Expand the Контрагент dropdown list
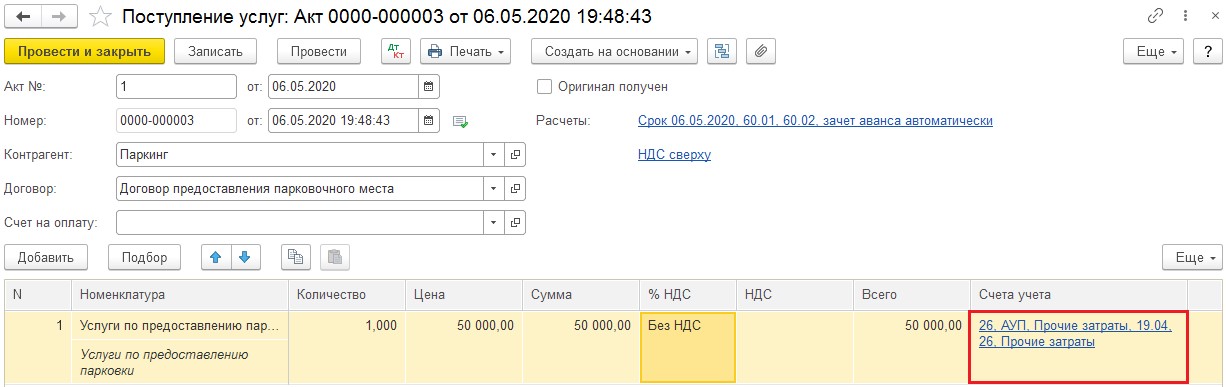The width and height of the screenshot is (1226, 387). [x=494, y=155]
